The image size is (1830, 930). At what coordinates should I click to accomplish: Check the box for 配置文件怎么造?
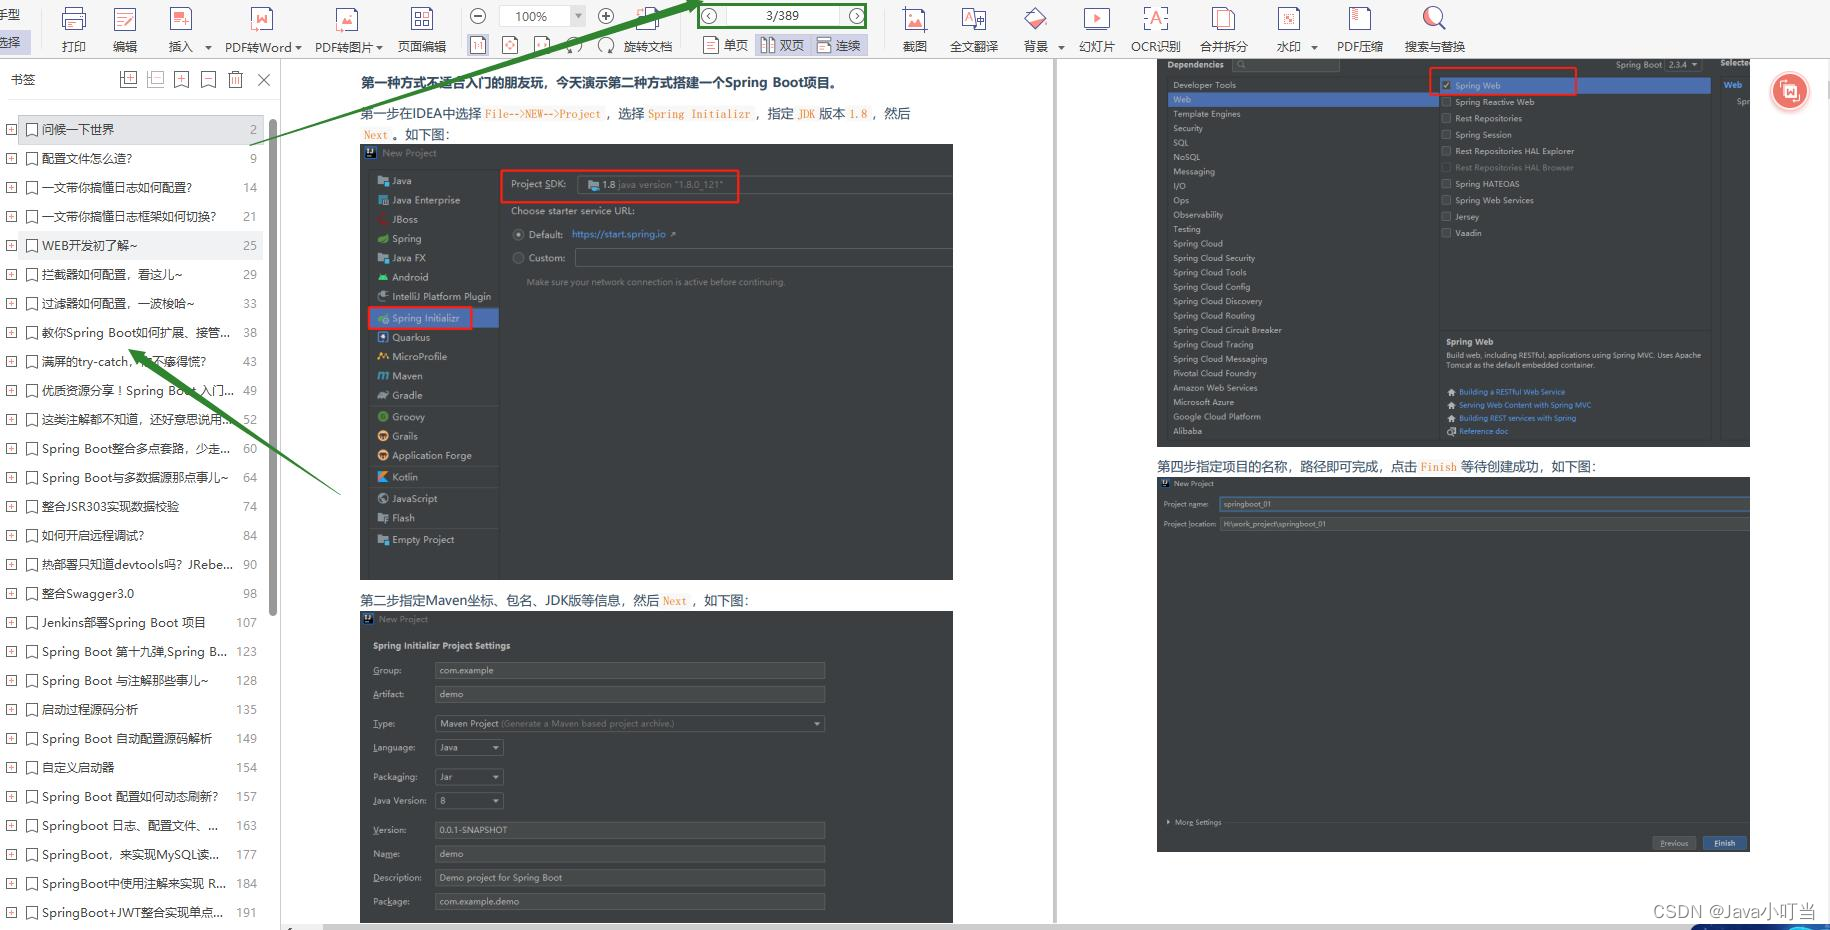pos(33,158)
